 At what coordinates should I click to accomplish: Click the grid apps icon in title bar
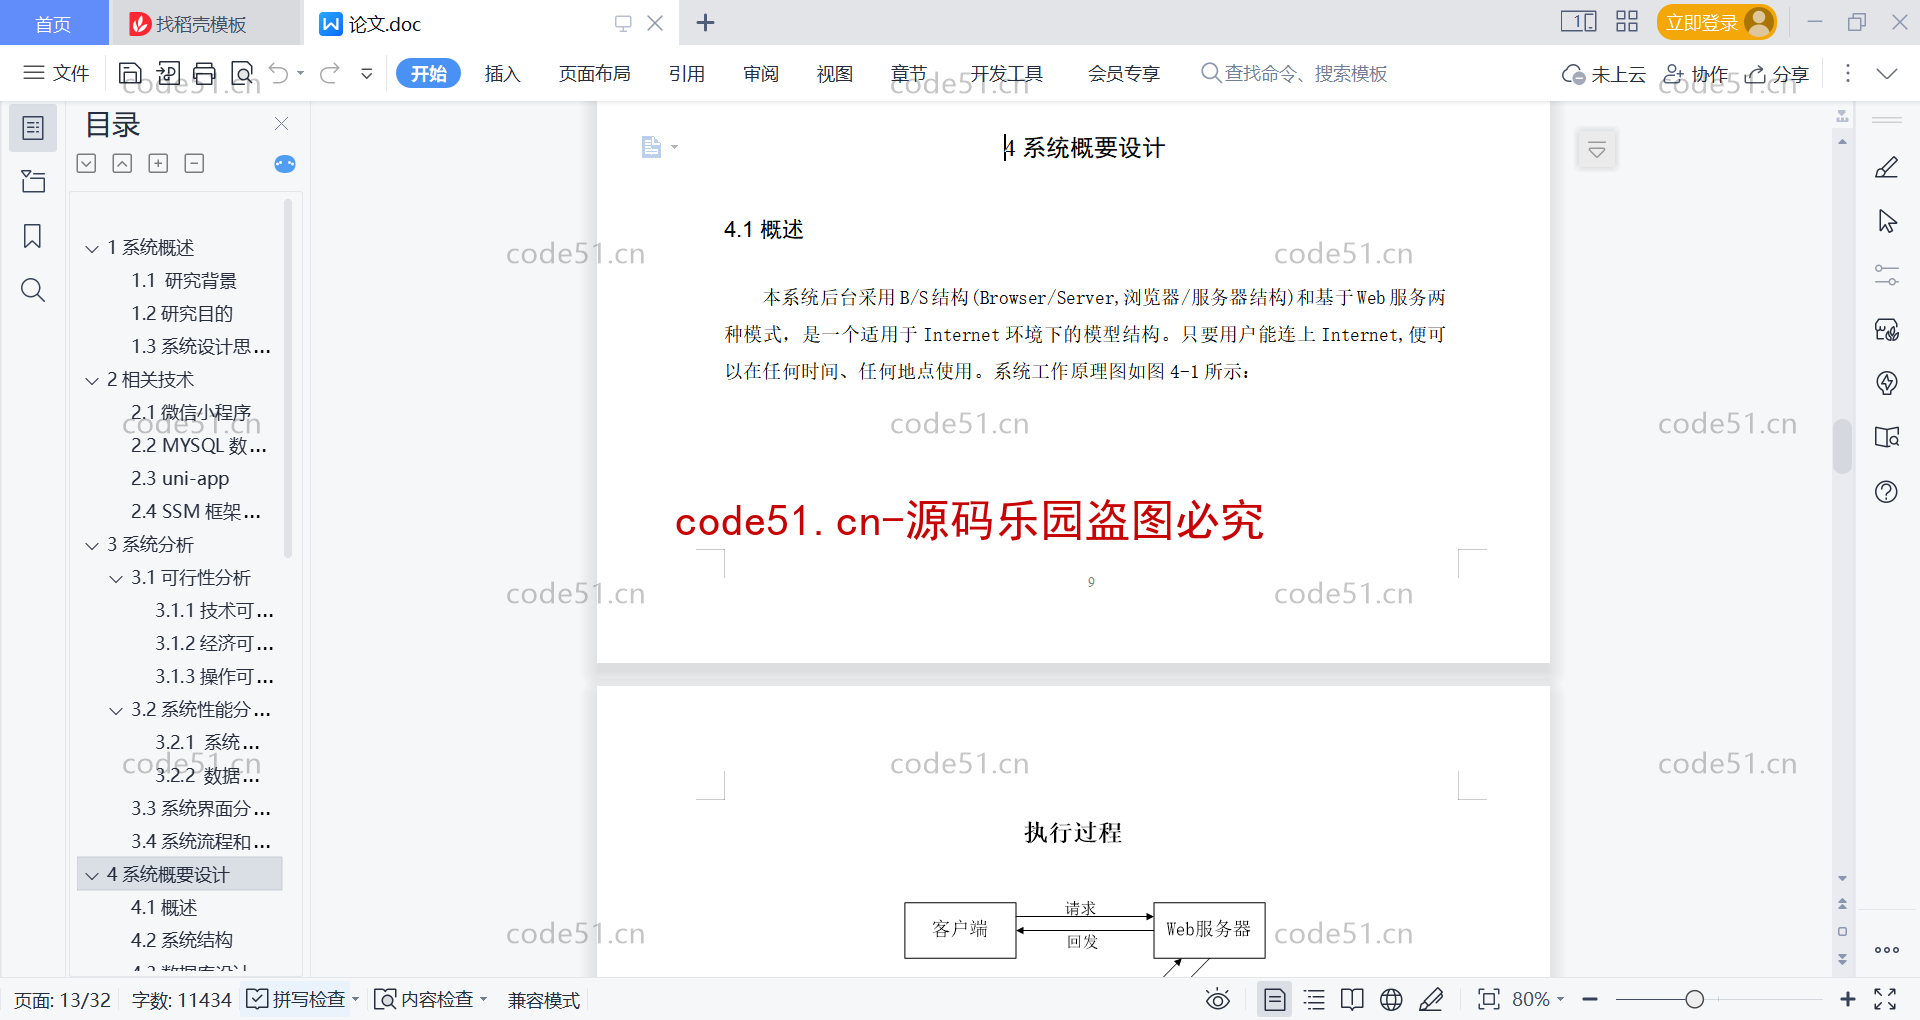click(x=1627, y=22)
